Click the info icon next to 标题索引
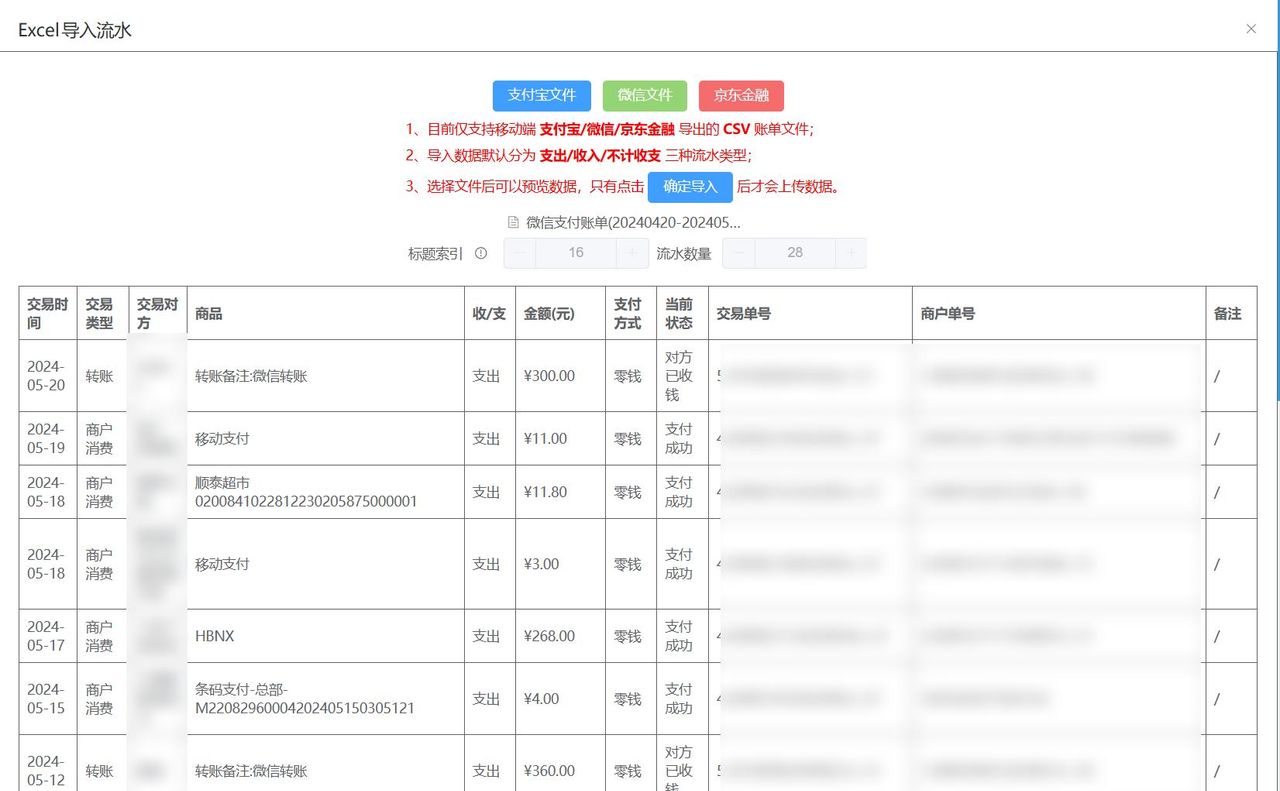Image resolution: width=1280 pixels, height=791 pixels. click(481, 253)
